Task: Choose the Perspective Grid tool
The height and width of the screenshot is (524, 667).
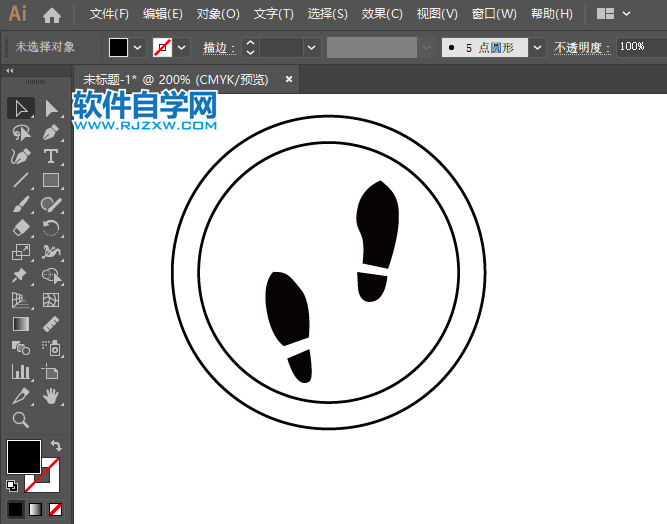Action: [x=20, y=300]
